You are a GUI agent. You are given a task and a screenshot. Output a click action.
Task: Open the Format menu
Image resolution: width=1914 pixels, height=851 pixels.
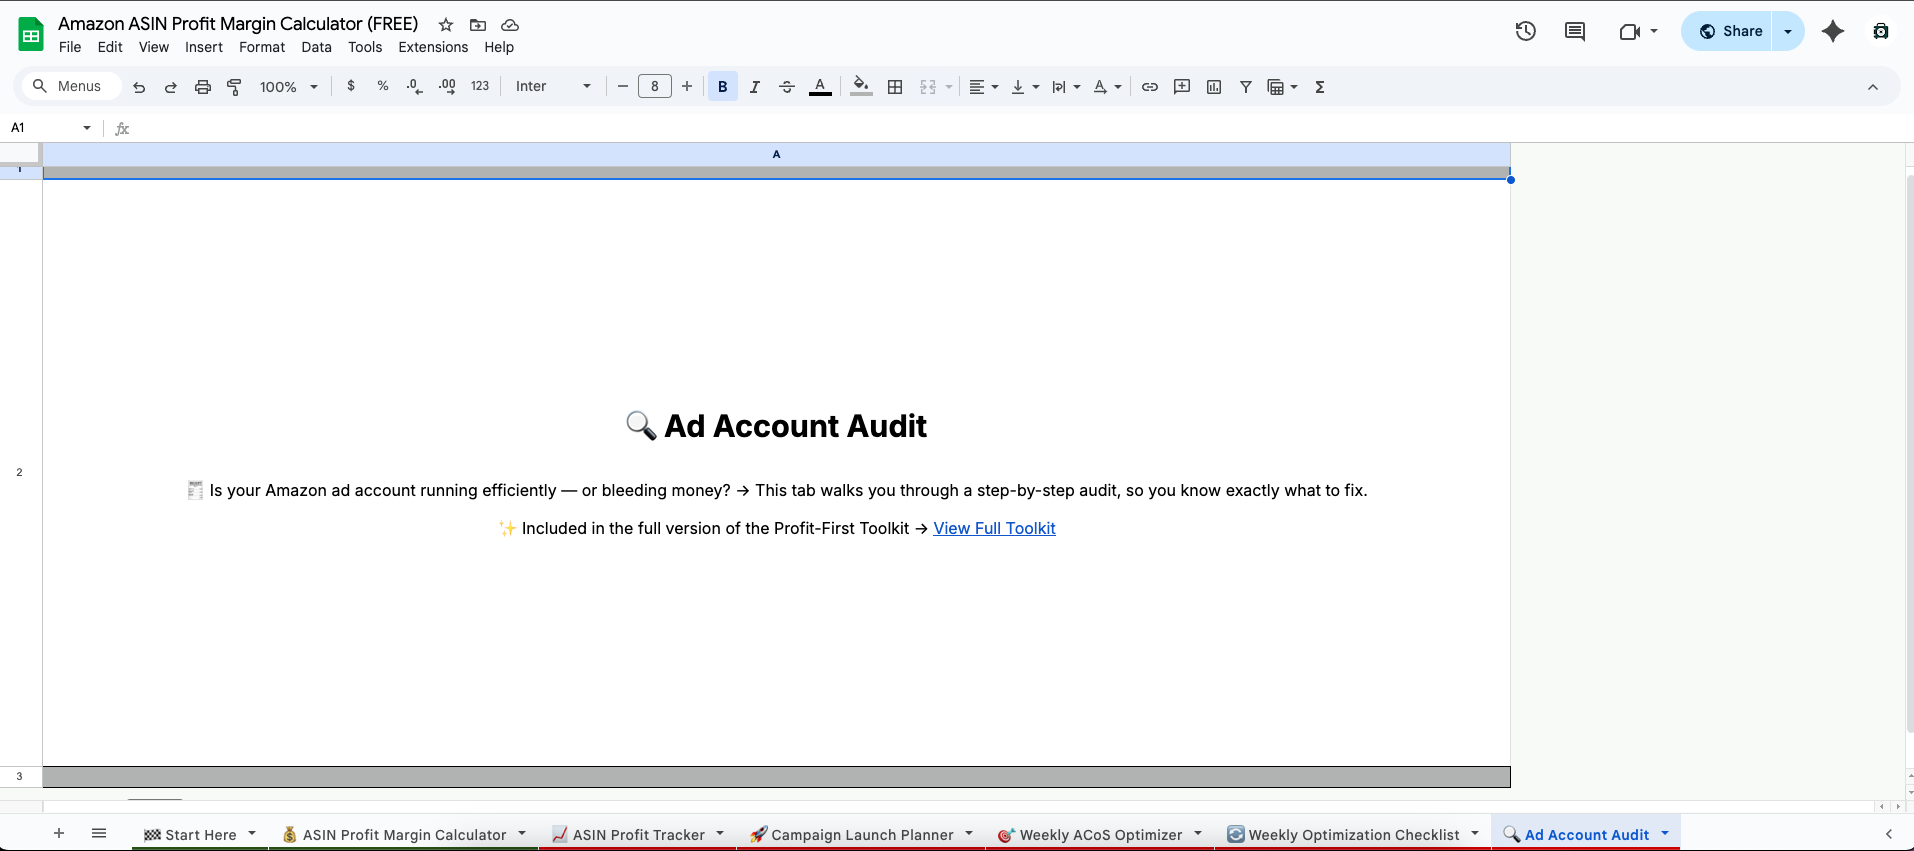click(x=262, y=47)
